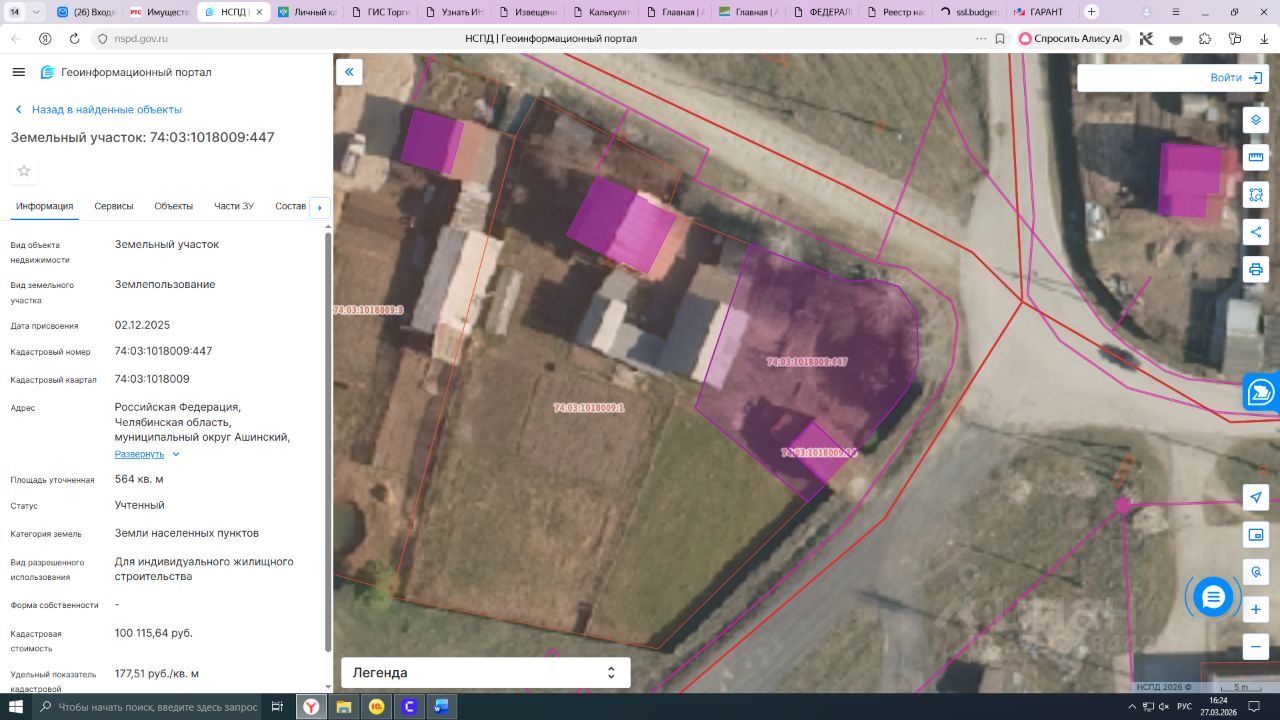Select parcel label 74:03:1018009:1 on the map
Screen dimensions: 1280x720
[589, 408]
